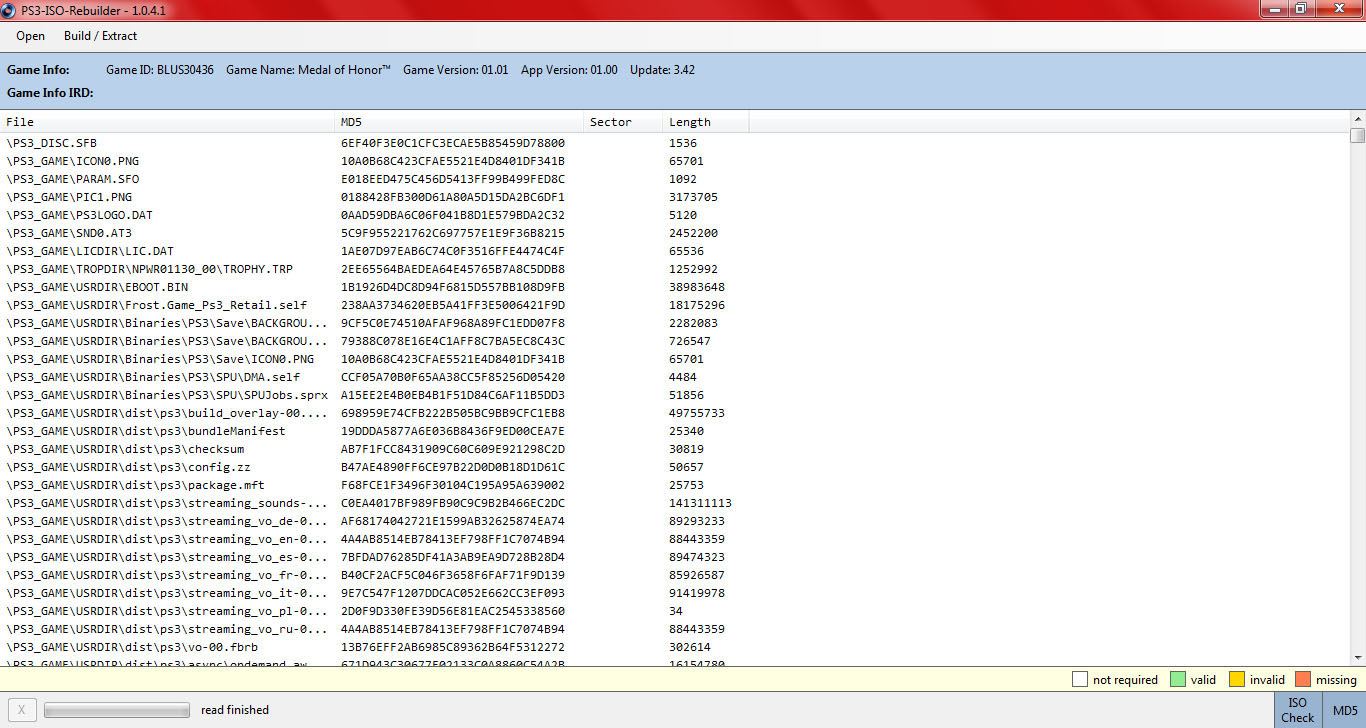Click scrollbar down arrow of file list

(x=1357, y=657)
